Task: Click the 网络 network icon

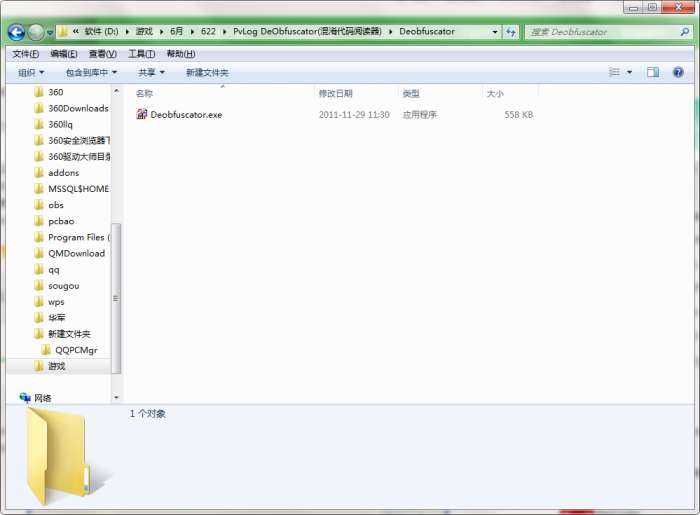Action: [25, 397]
